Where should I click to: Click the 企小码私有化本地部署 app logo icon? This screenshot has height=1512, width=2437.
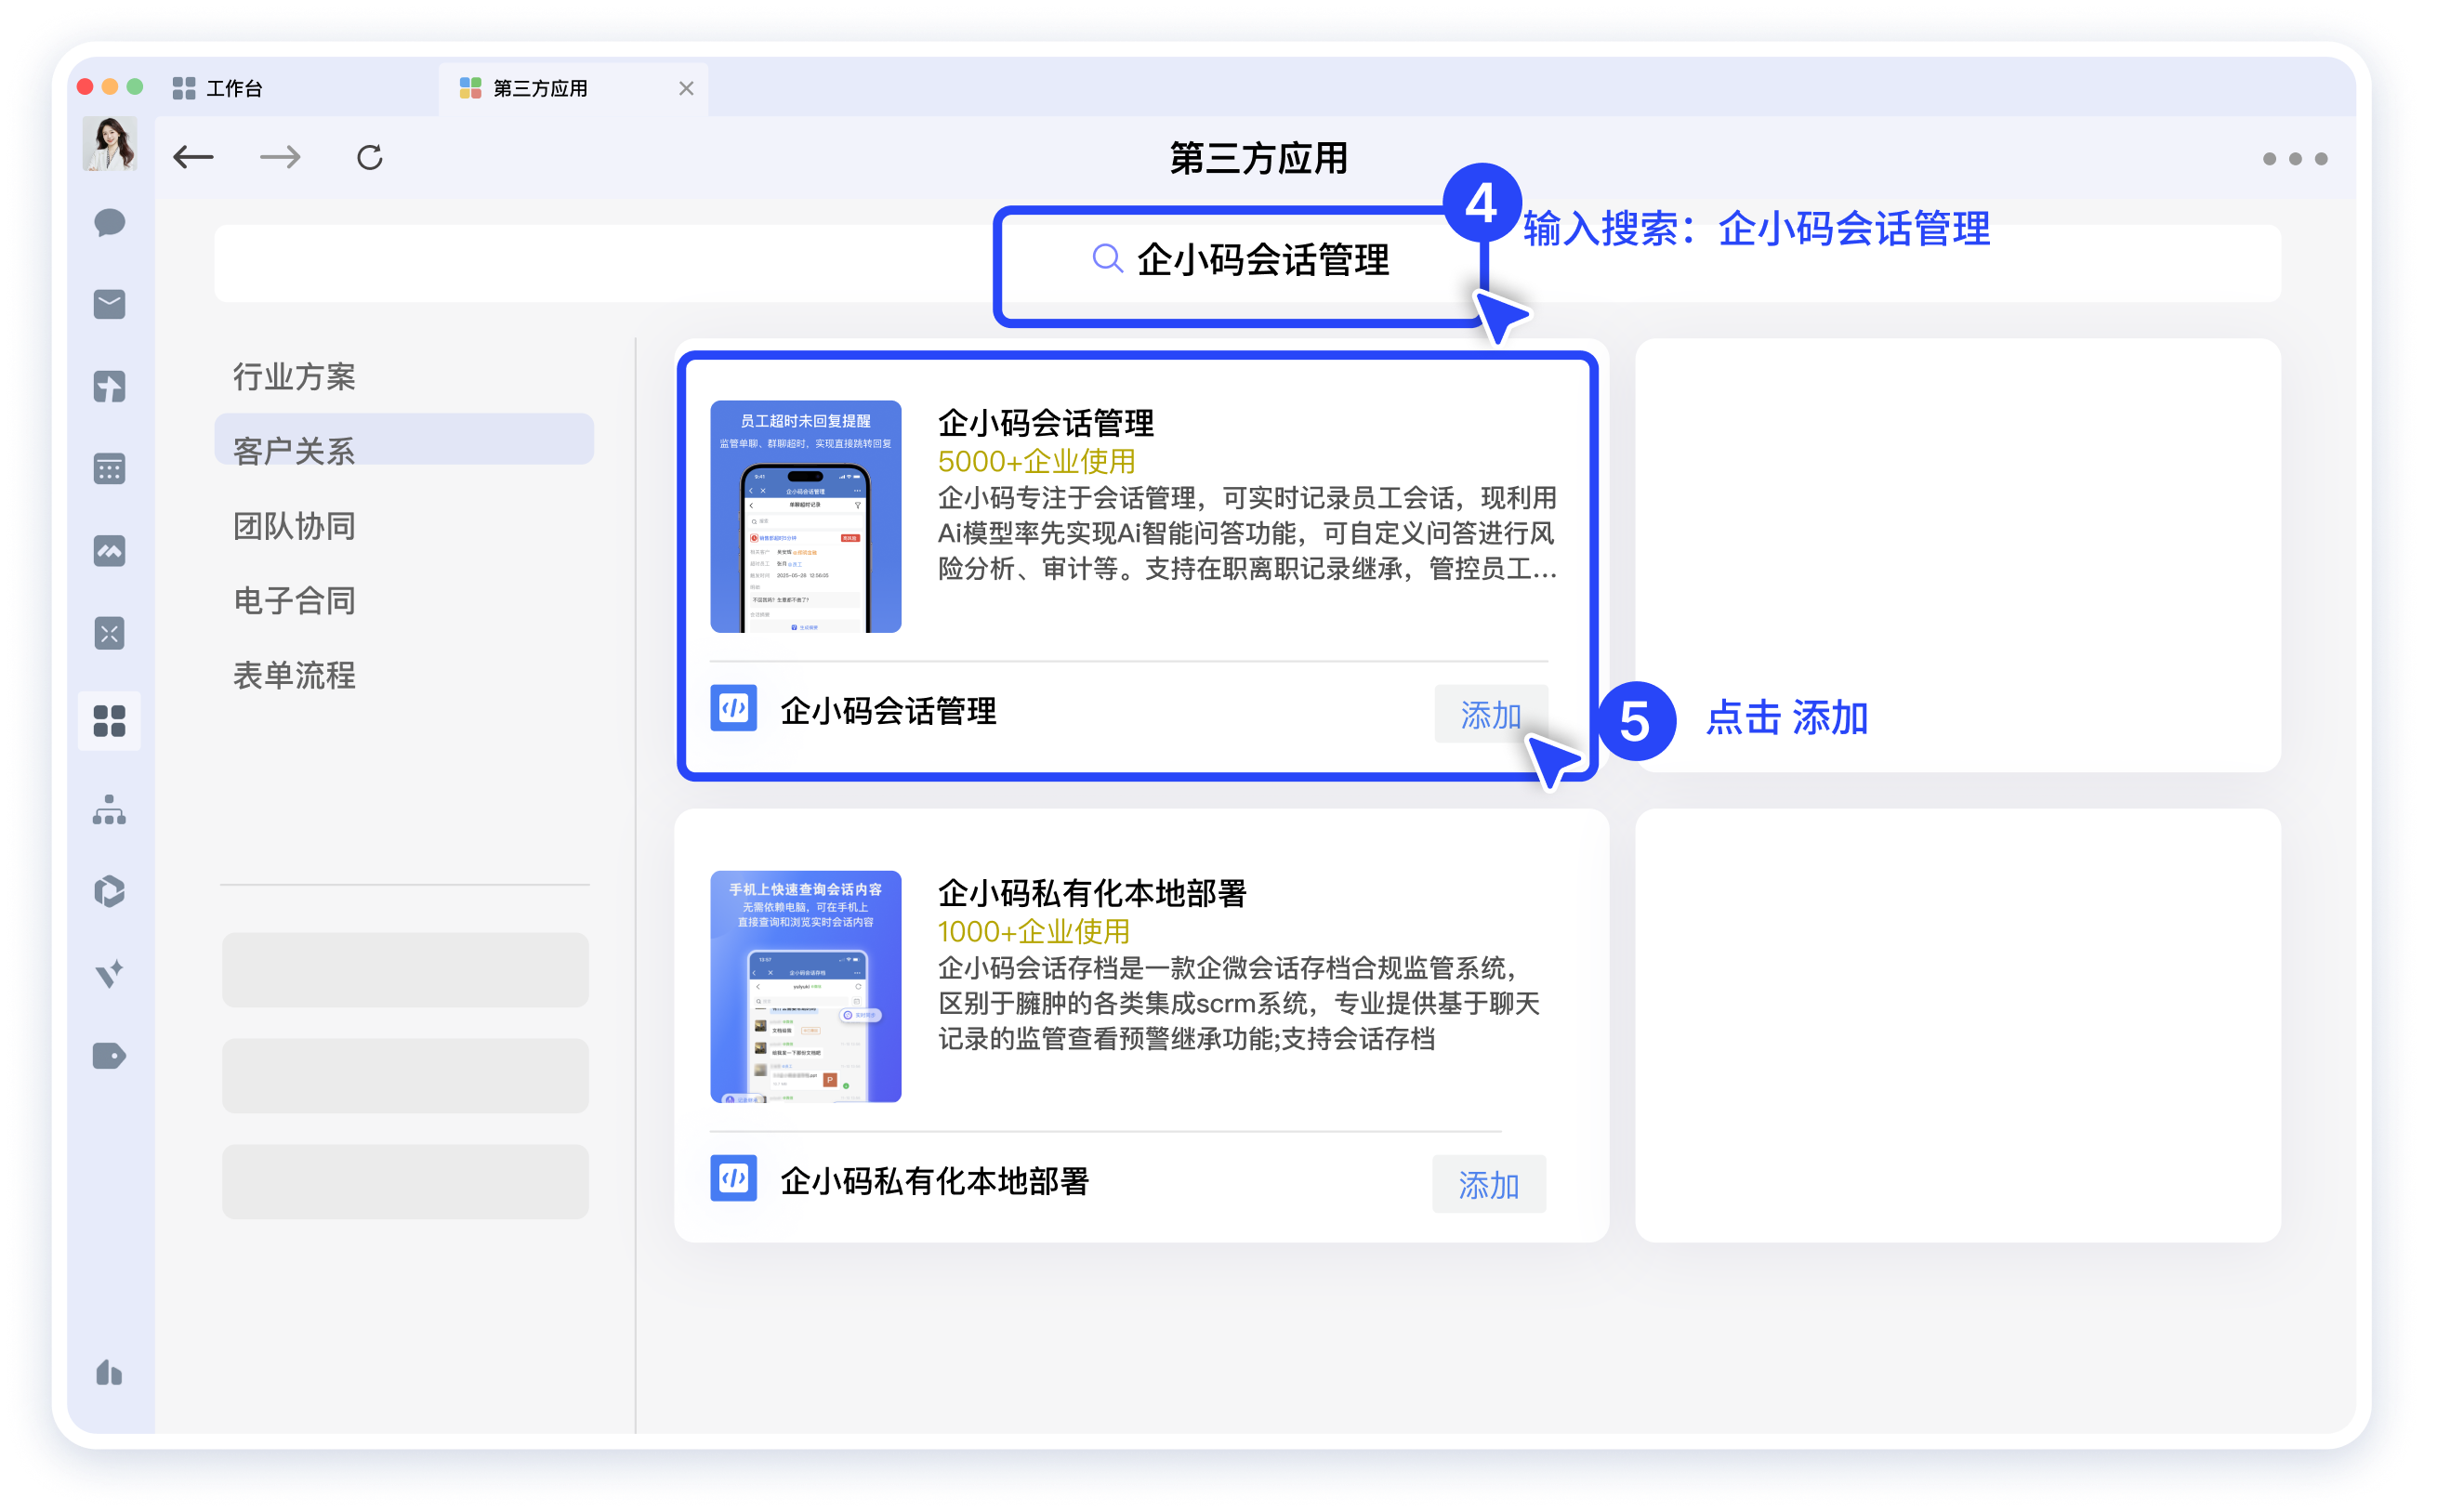pyautogui.click(x=733, y=1178)
